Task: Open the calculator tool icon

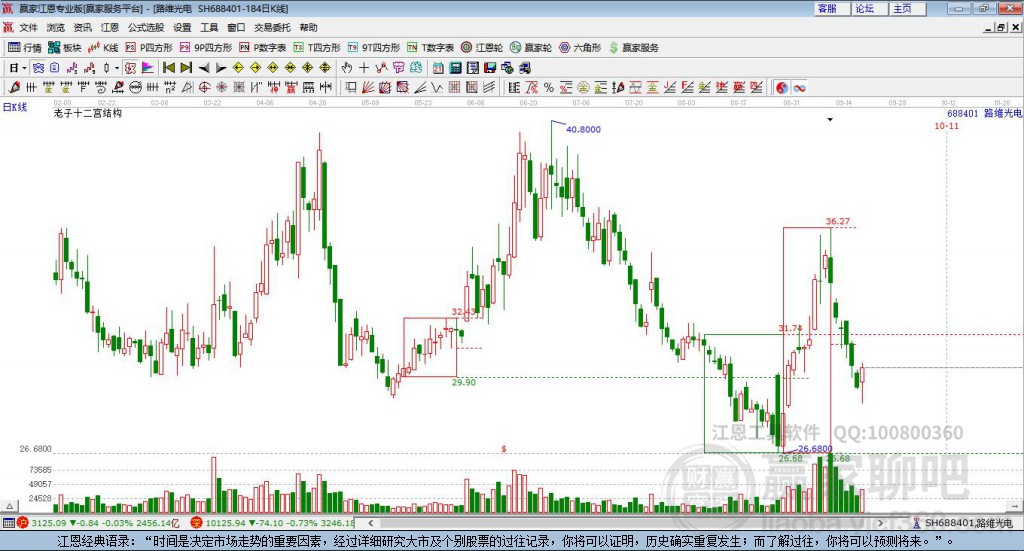Action: [455, 68]
